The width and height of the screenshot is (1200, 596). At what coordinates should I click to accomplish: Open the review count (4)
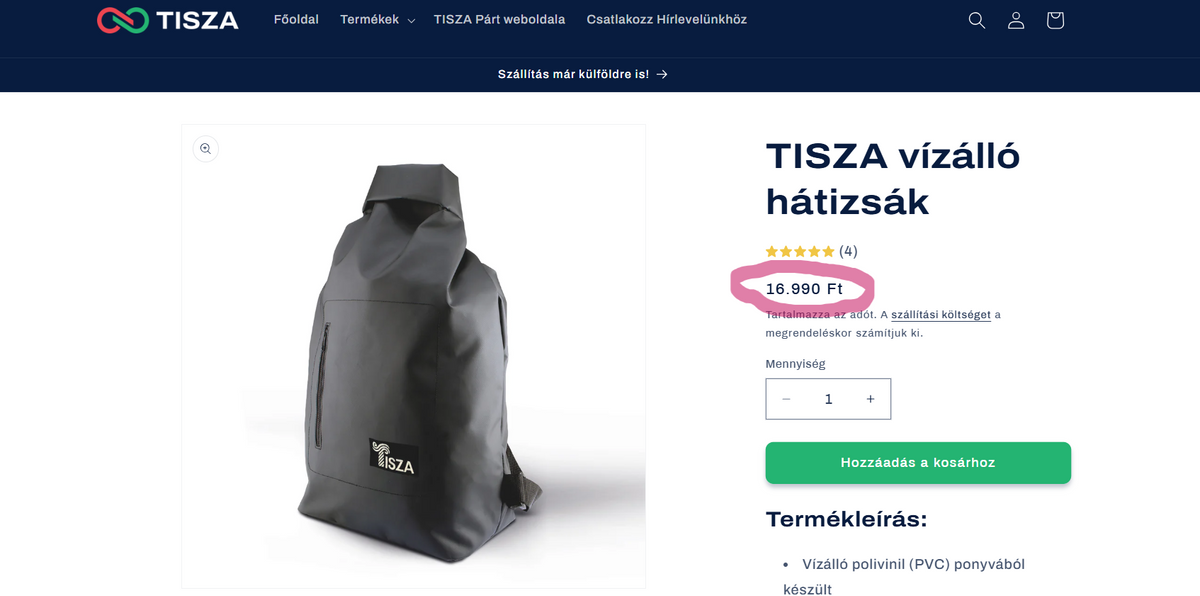click(848, 251)
